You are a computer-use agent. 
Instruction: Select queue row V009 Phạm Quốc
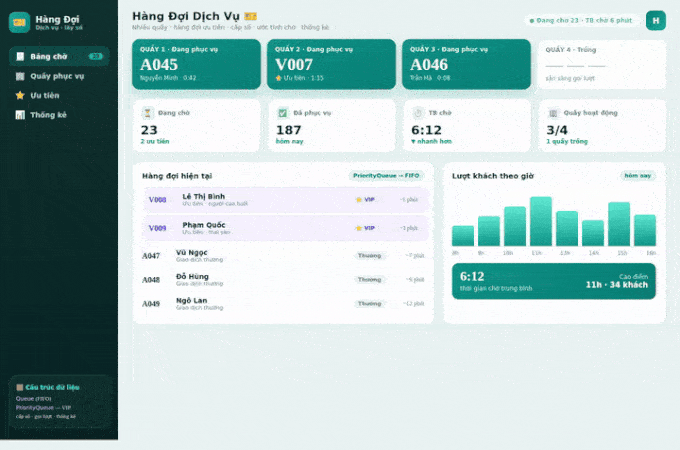tap(286, 228)
